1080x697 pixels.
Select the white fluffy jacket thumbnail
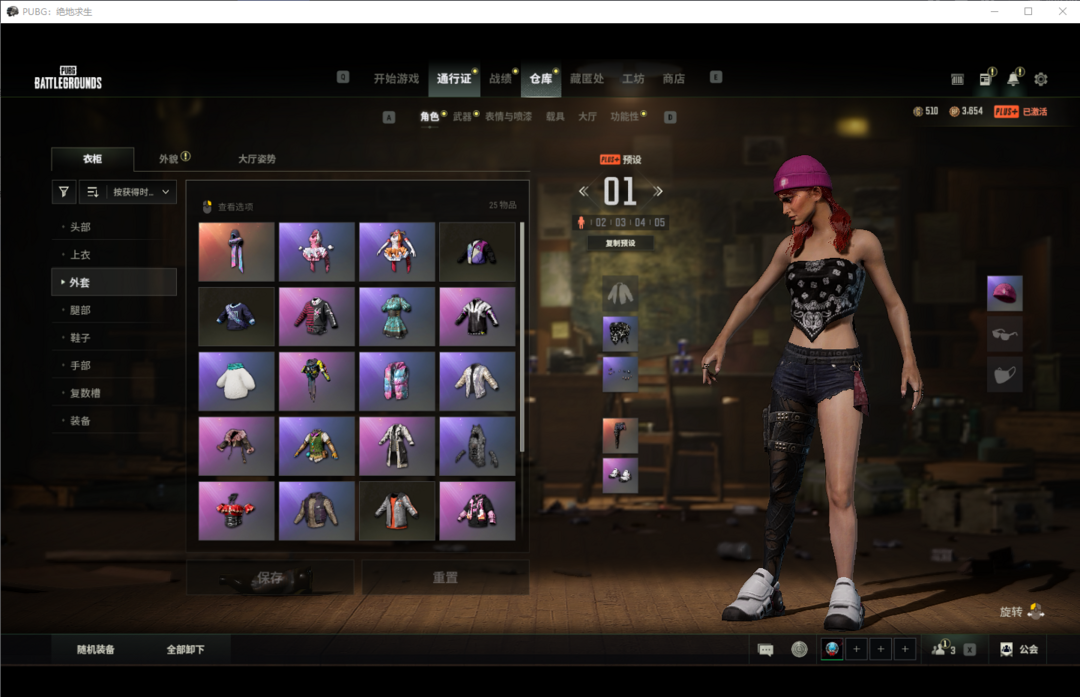click(237, 381)
